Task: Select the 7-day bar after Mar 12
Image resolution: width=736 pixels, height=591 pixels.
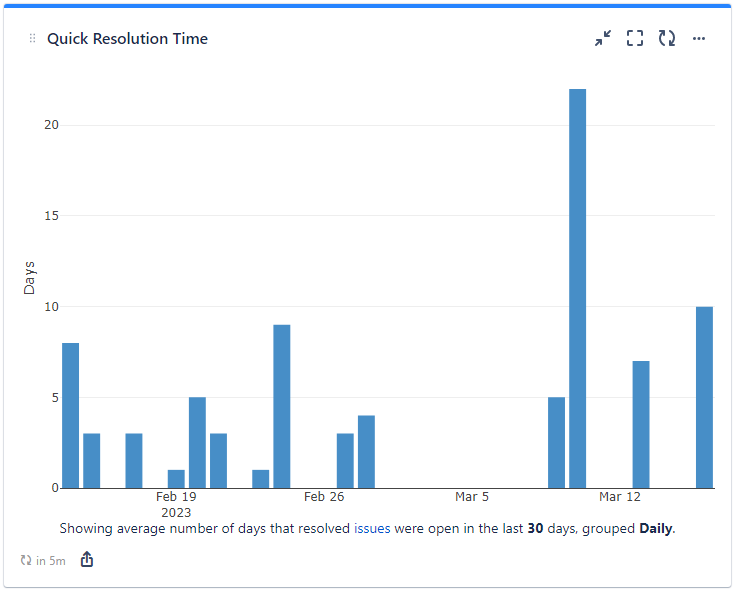Action: coord(641,424)
